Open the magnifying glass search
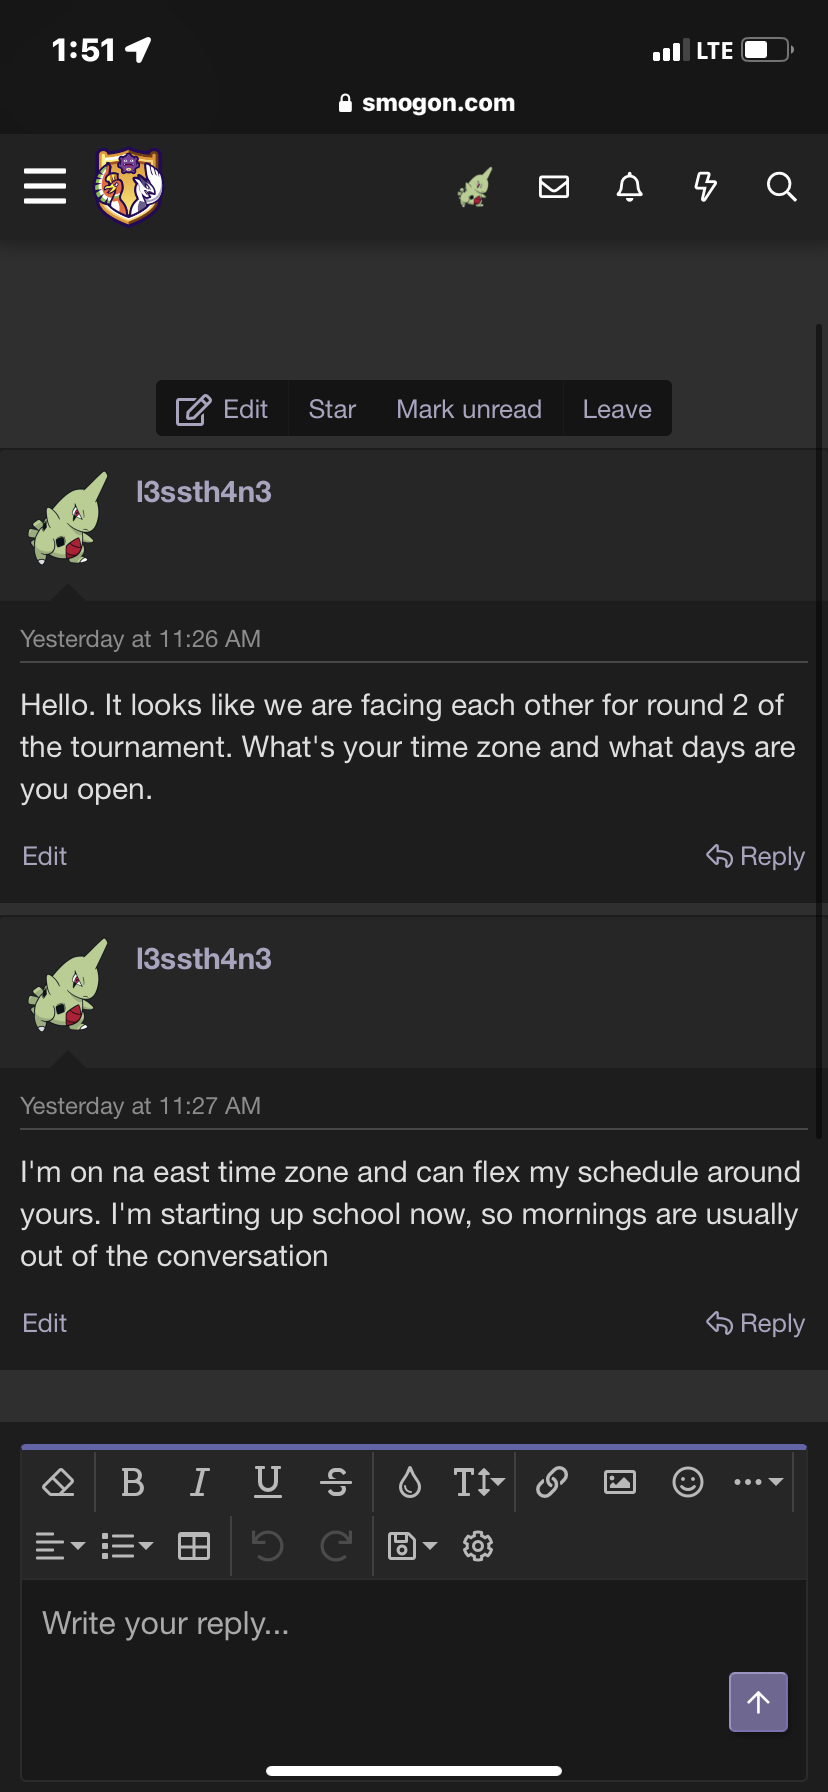Viewport: 828px width, 1792px height. coord(781,187)
